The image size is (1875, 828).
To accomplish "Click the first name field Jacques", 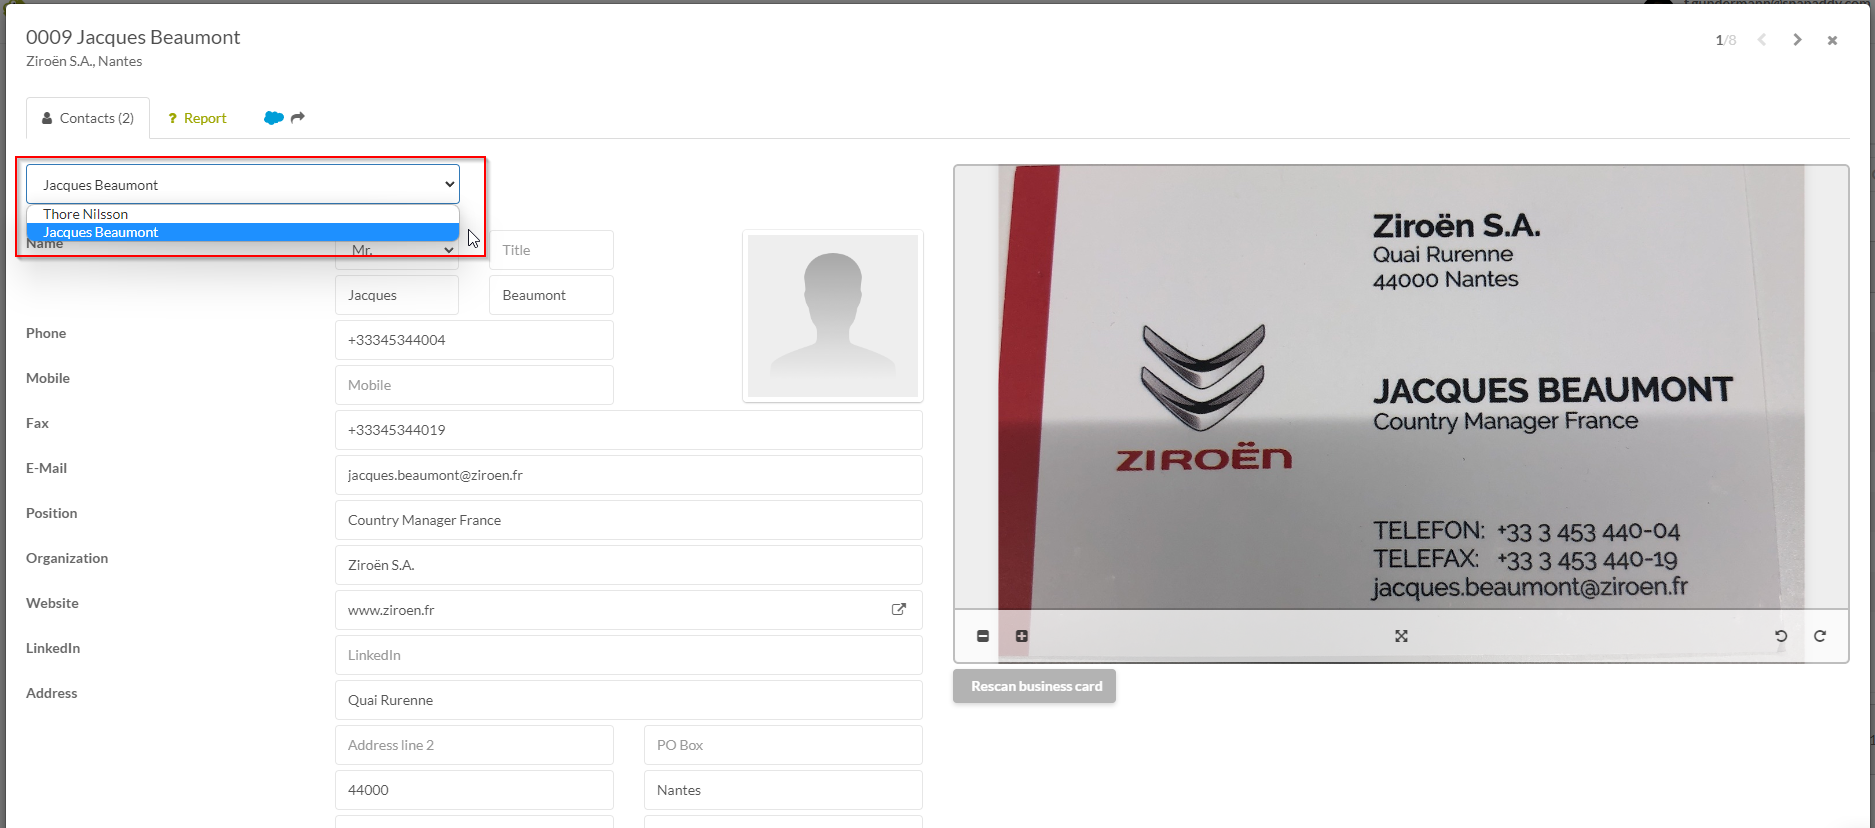I will pos(397,295).
